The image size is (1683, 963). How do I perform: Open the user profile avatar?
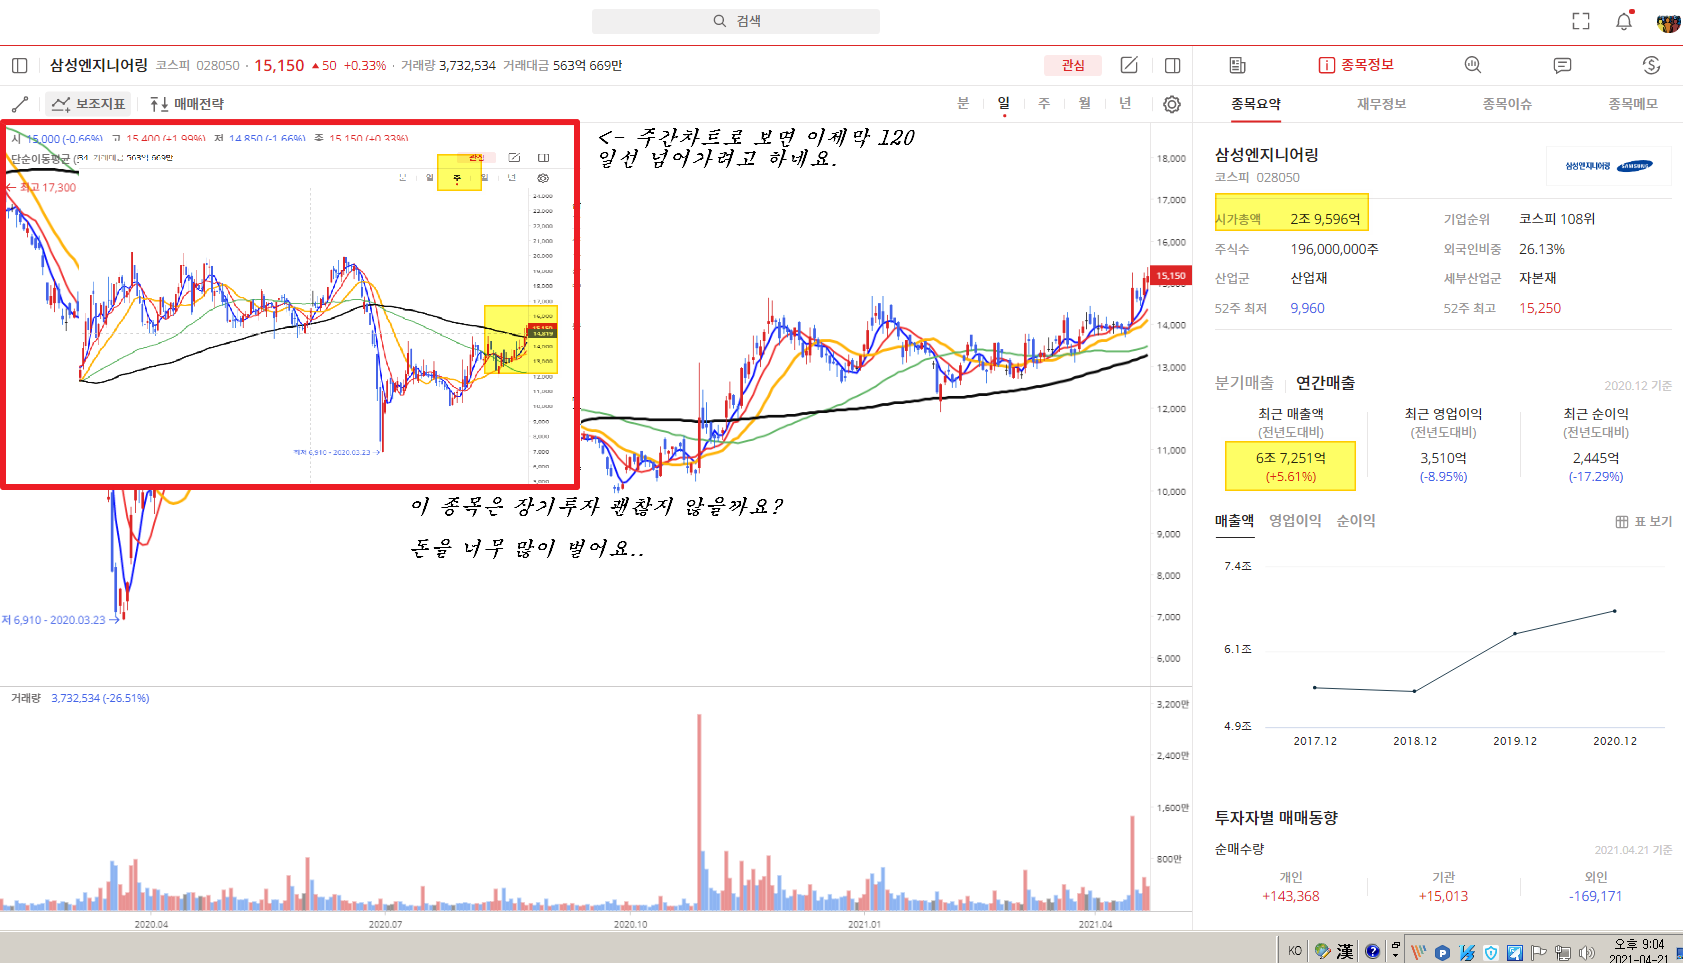click(x=1668, y=21)
